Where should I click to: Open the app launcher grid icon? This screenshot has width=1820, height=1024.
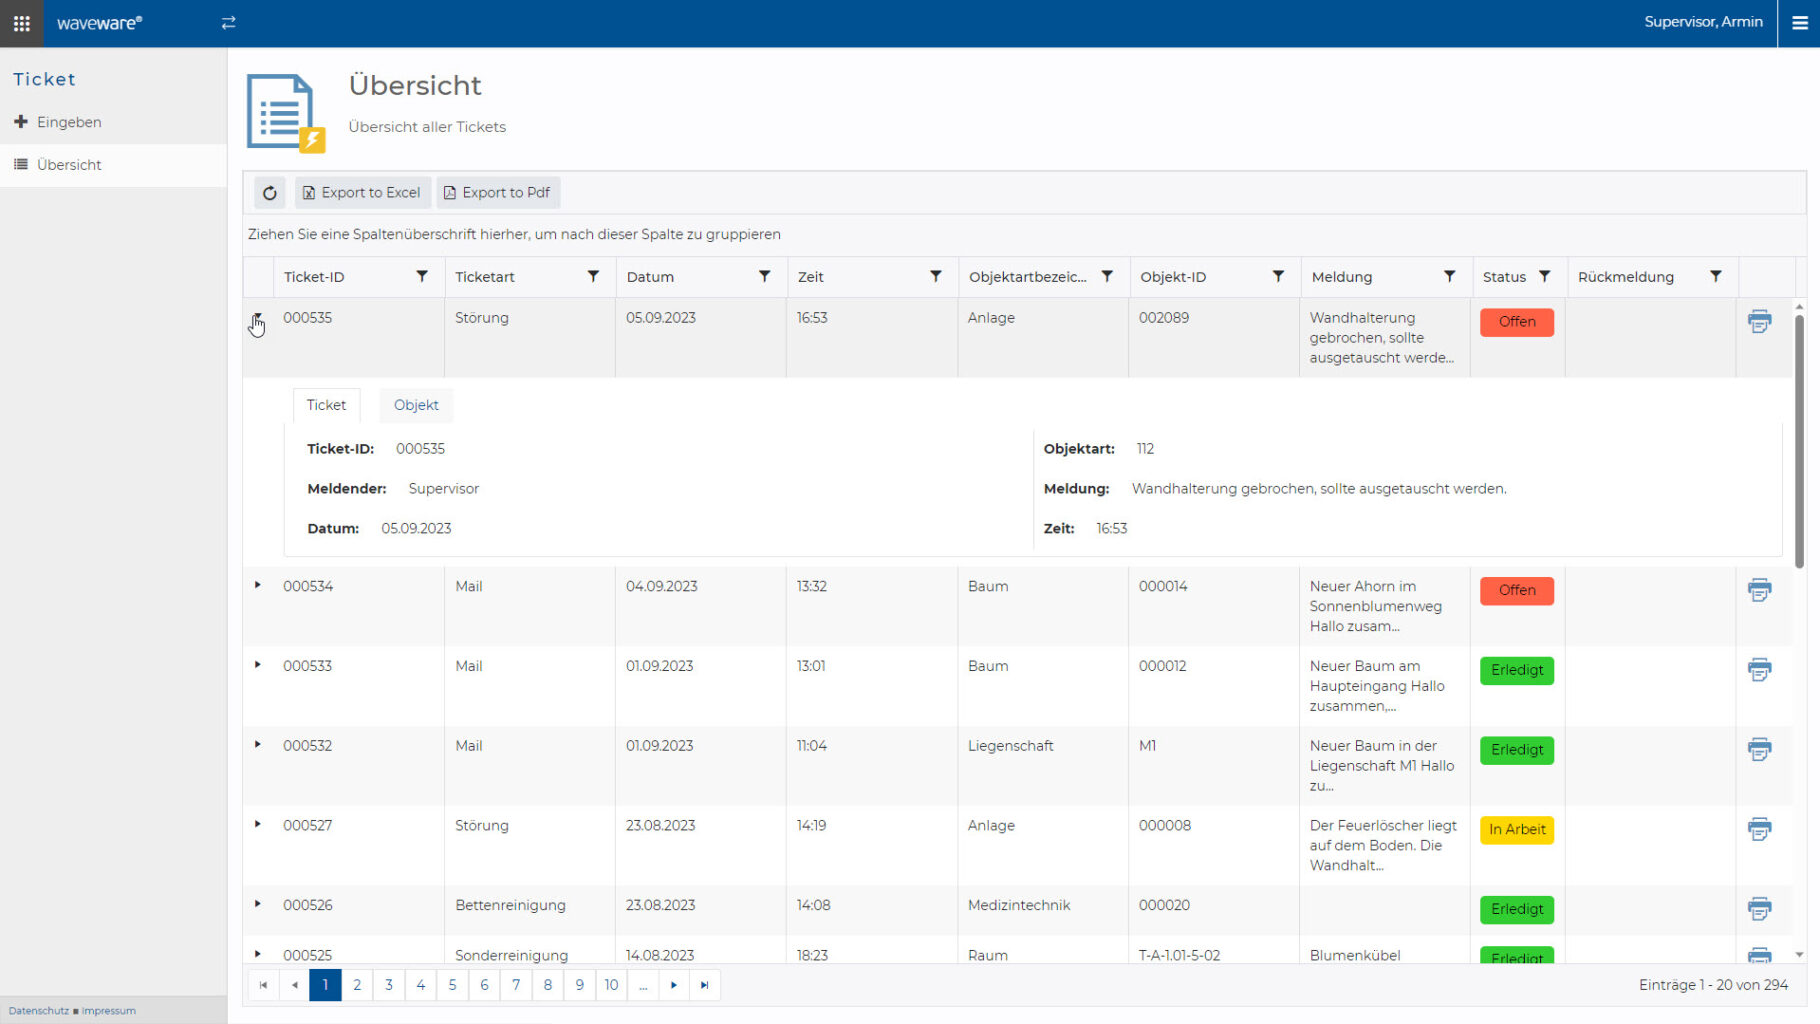(21, 23)
